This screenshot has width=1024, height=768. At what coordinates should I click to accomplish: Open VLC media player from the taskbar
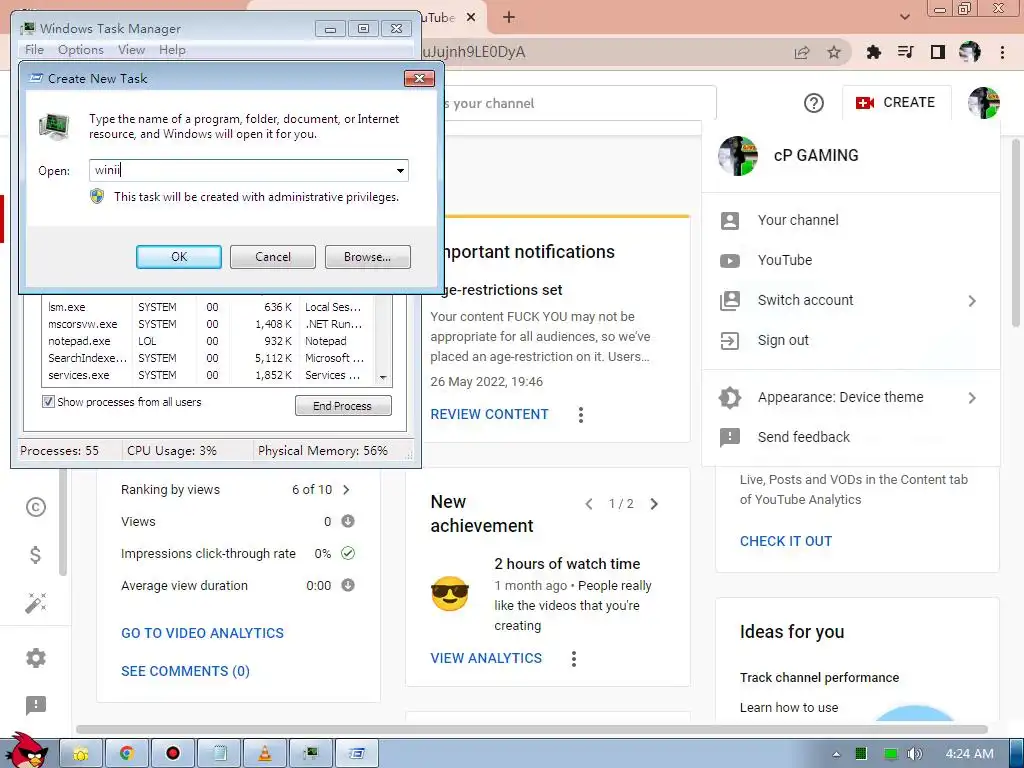click(x=265, y=754)
